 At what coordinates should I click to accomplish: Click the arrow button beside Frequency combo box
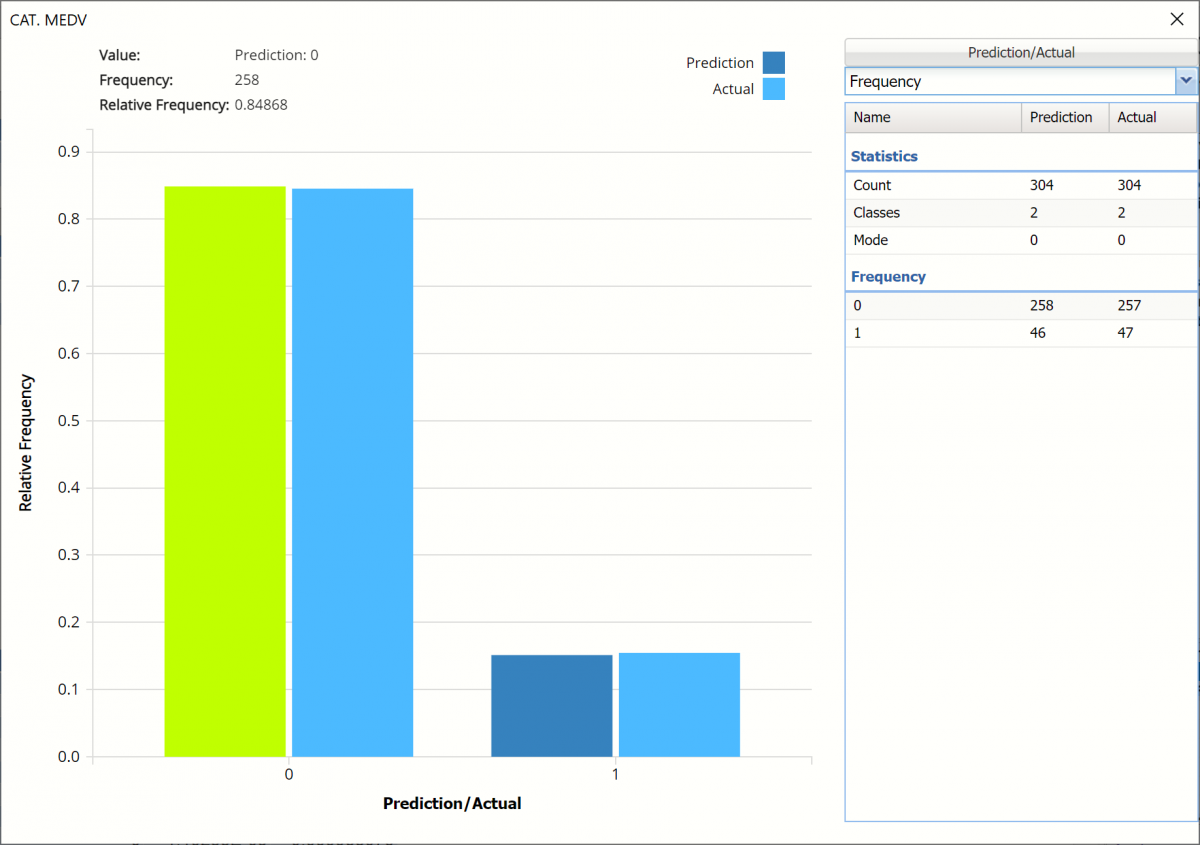point(1186,81)
